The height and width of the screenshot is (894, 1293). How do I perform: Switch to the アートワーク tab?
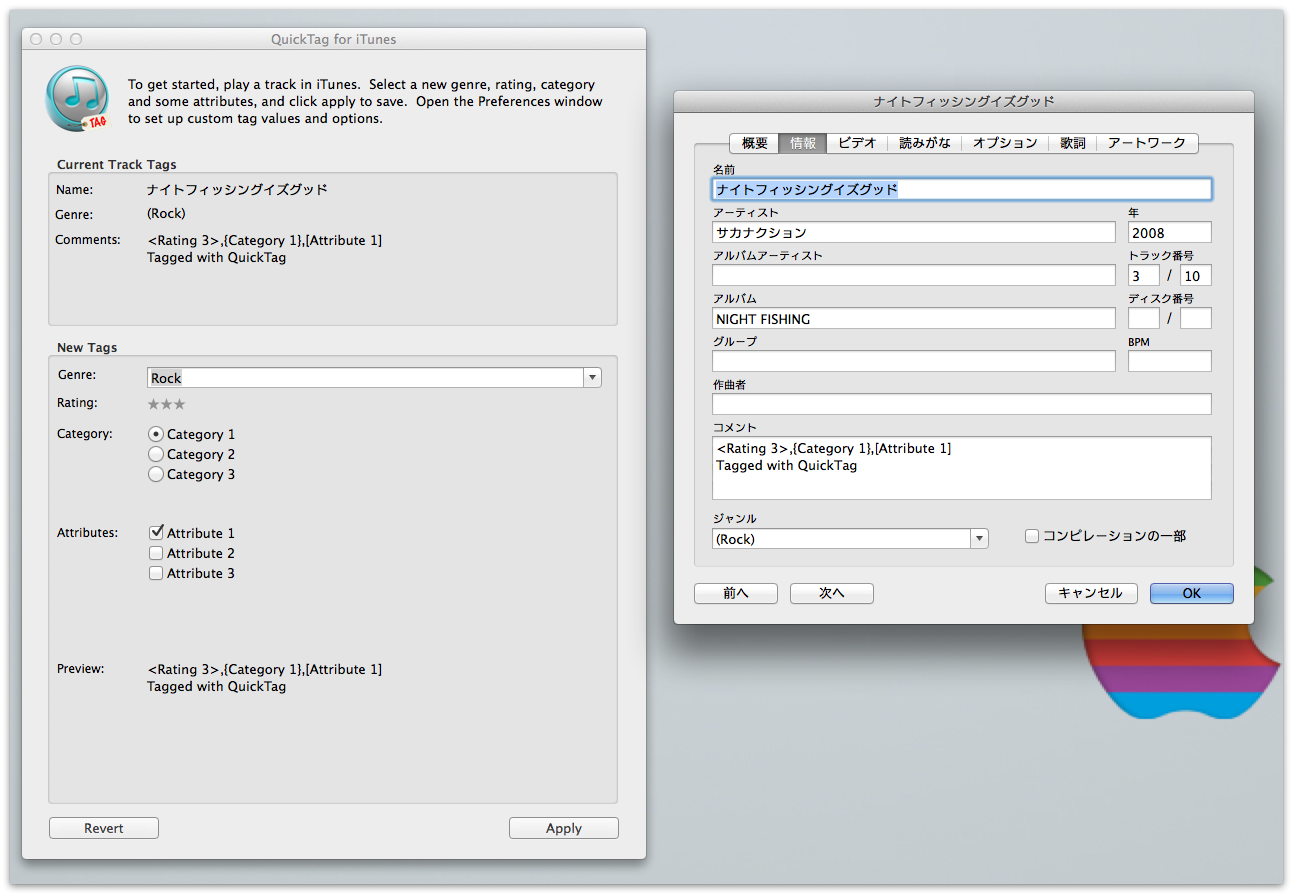click(x=1147, y=143)
